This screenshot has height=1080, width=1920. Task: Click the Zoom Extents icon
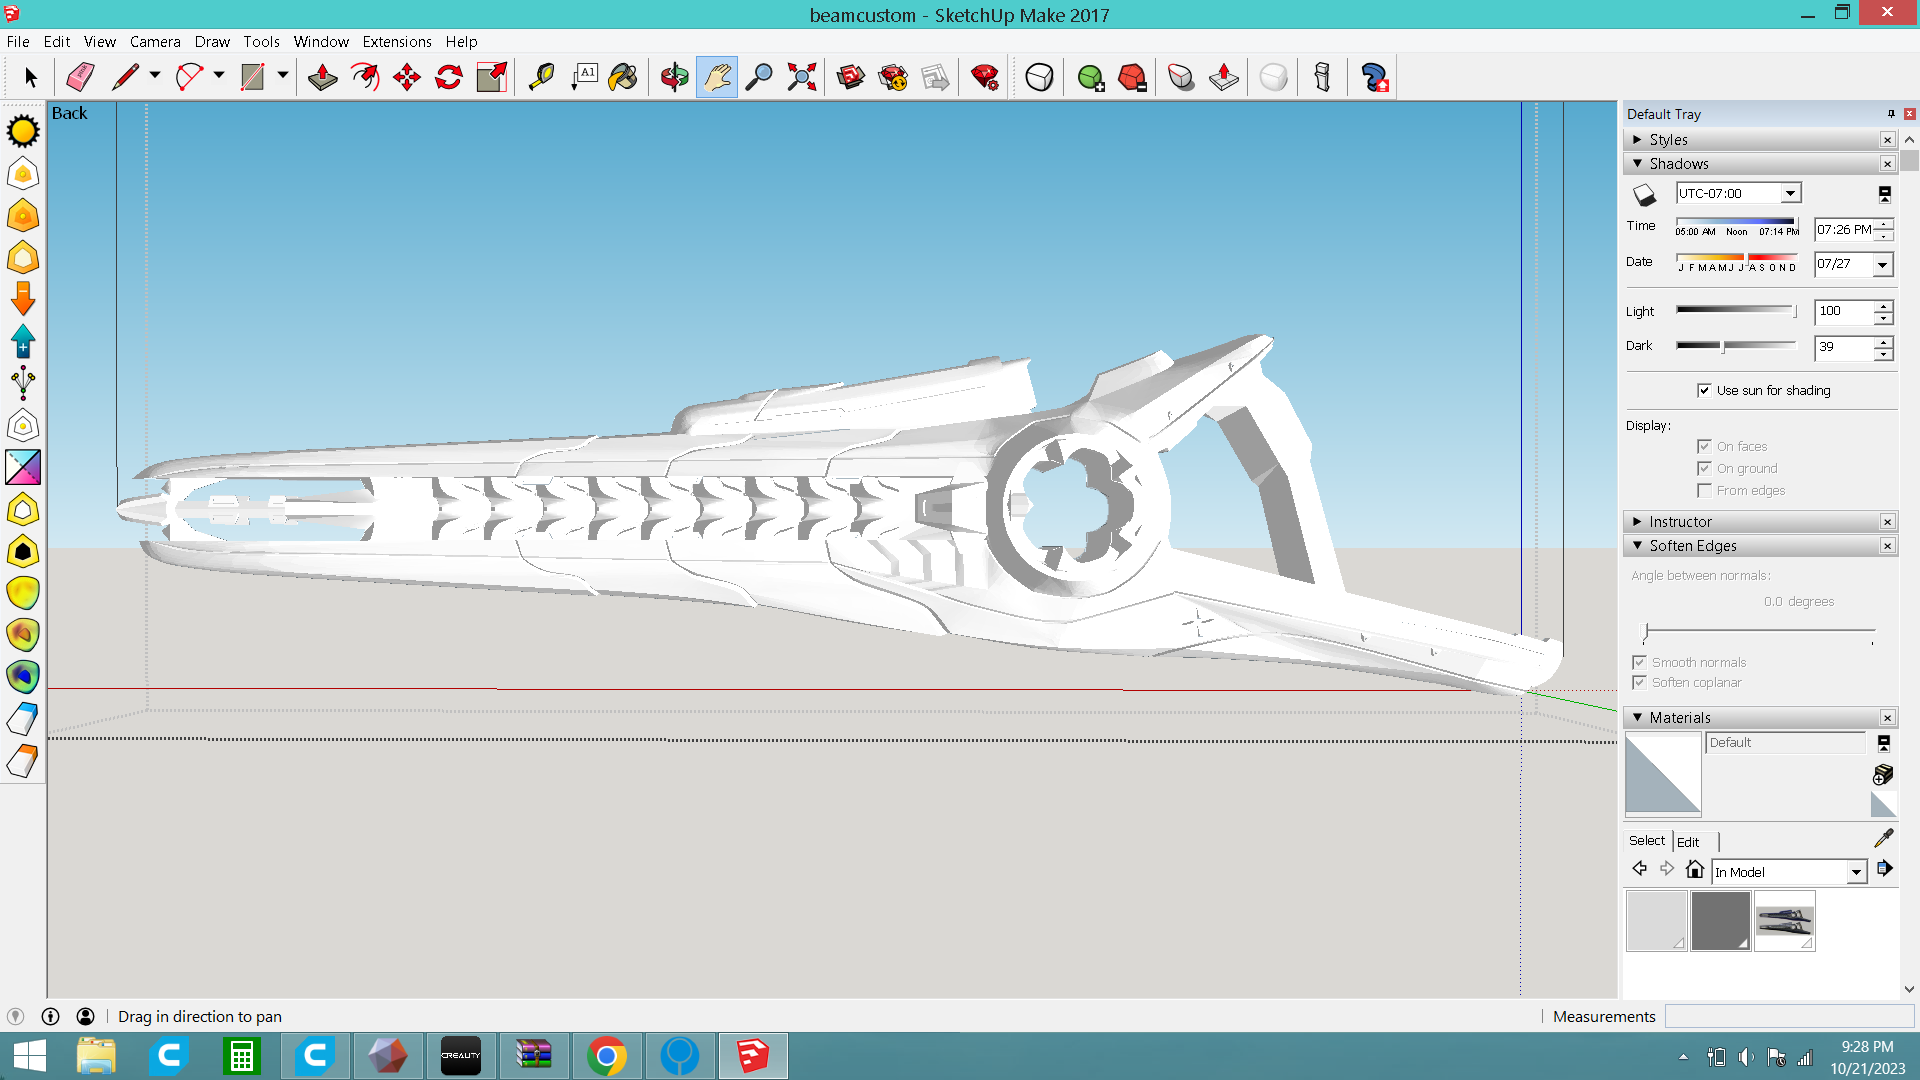tap(802, 77)
